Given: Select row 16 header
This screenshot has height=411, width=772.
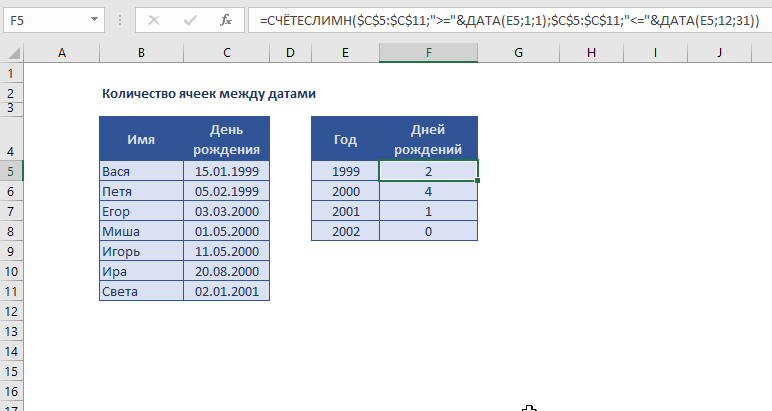Looking at the screenshot, I should [x=11, y=392].
